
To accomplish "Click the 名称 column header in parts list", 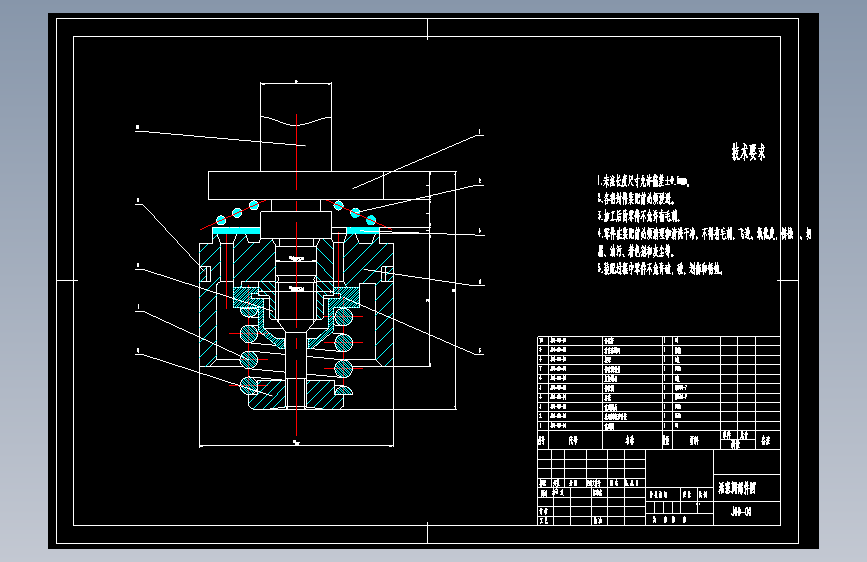I will click(630, 440).
